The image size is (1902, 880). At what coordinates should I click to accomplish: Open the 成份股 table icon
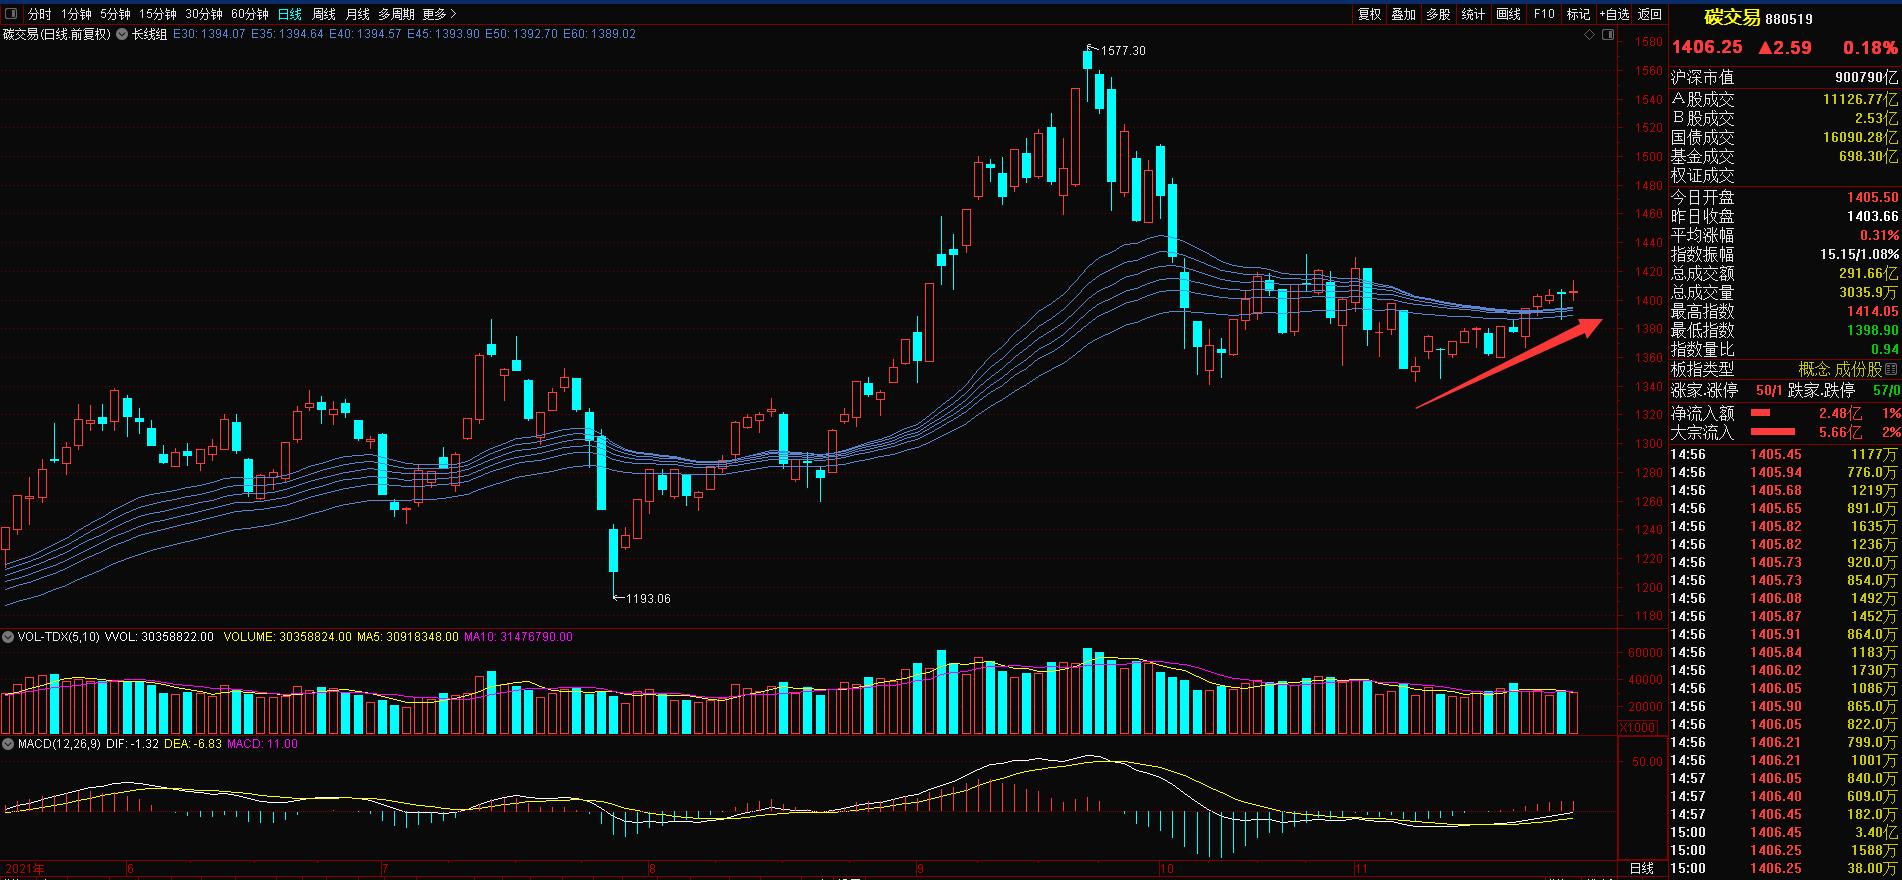1890,369
